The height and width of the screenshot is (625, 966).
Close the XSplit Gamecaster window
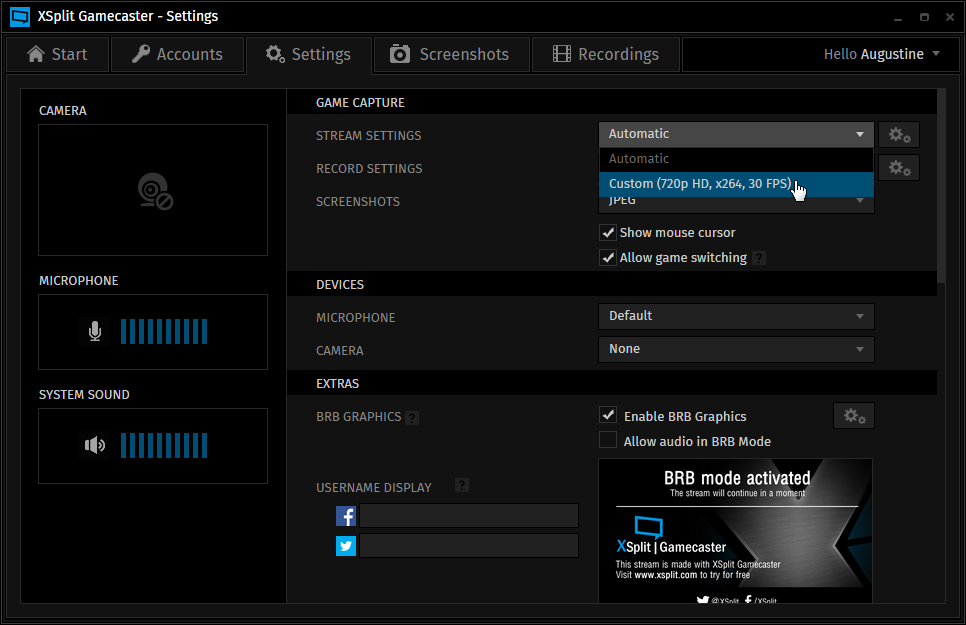(950, 17)
